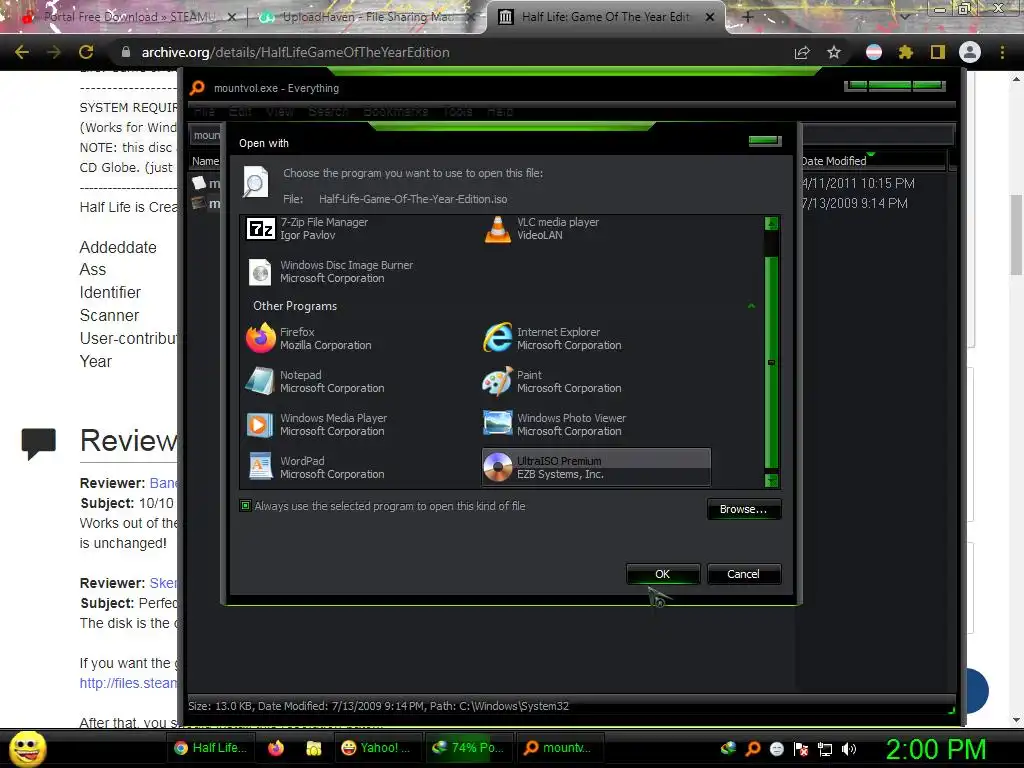Click browser page vertical scrollbar thumb

click(1016, 235)
